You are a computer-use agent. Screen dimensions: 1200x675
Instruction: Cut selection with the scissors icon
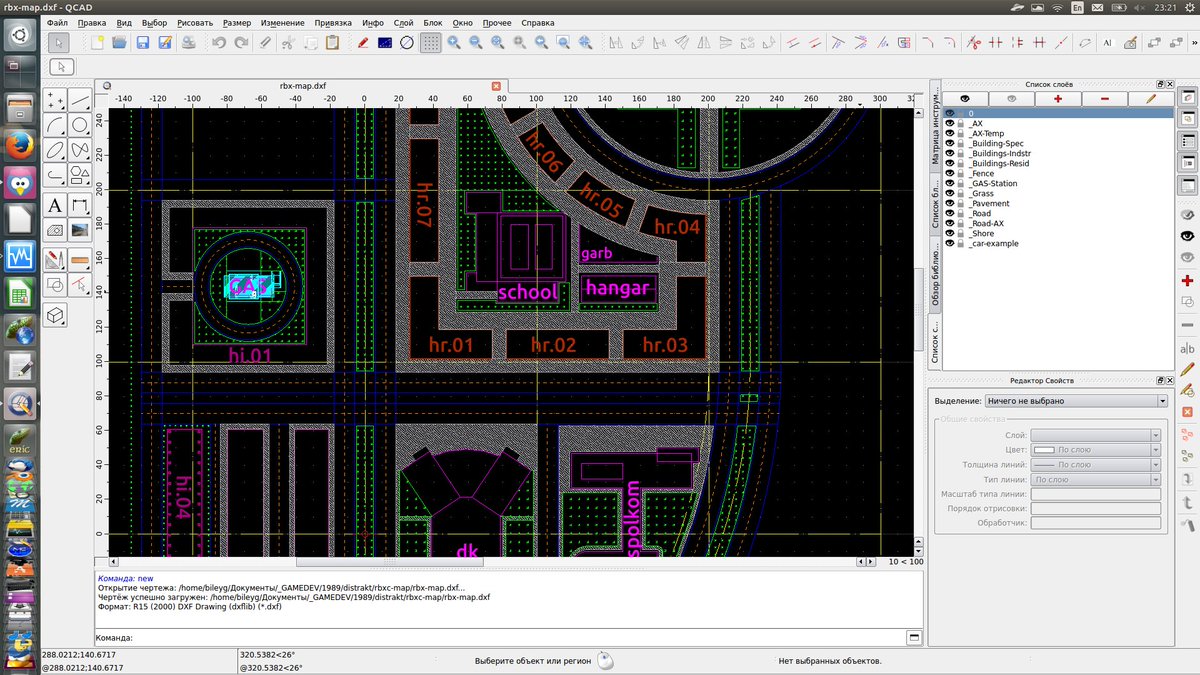287,42
